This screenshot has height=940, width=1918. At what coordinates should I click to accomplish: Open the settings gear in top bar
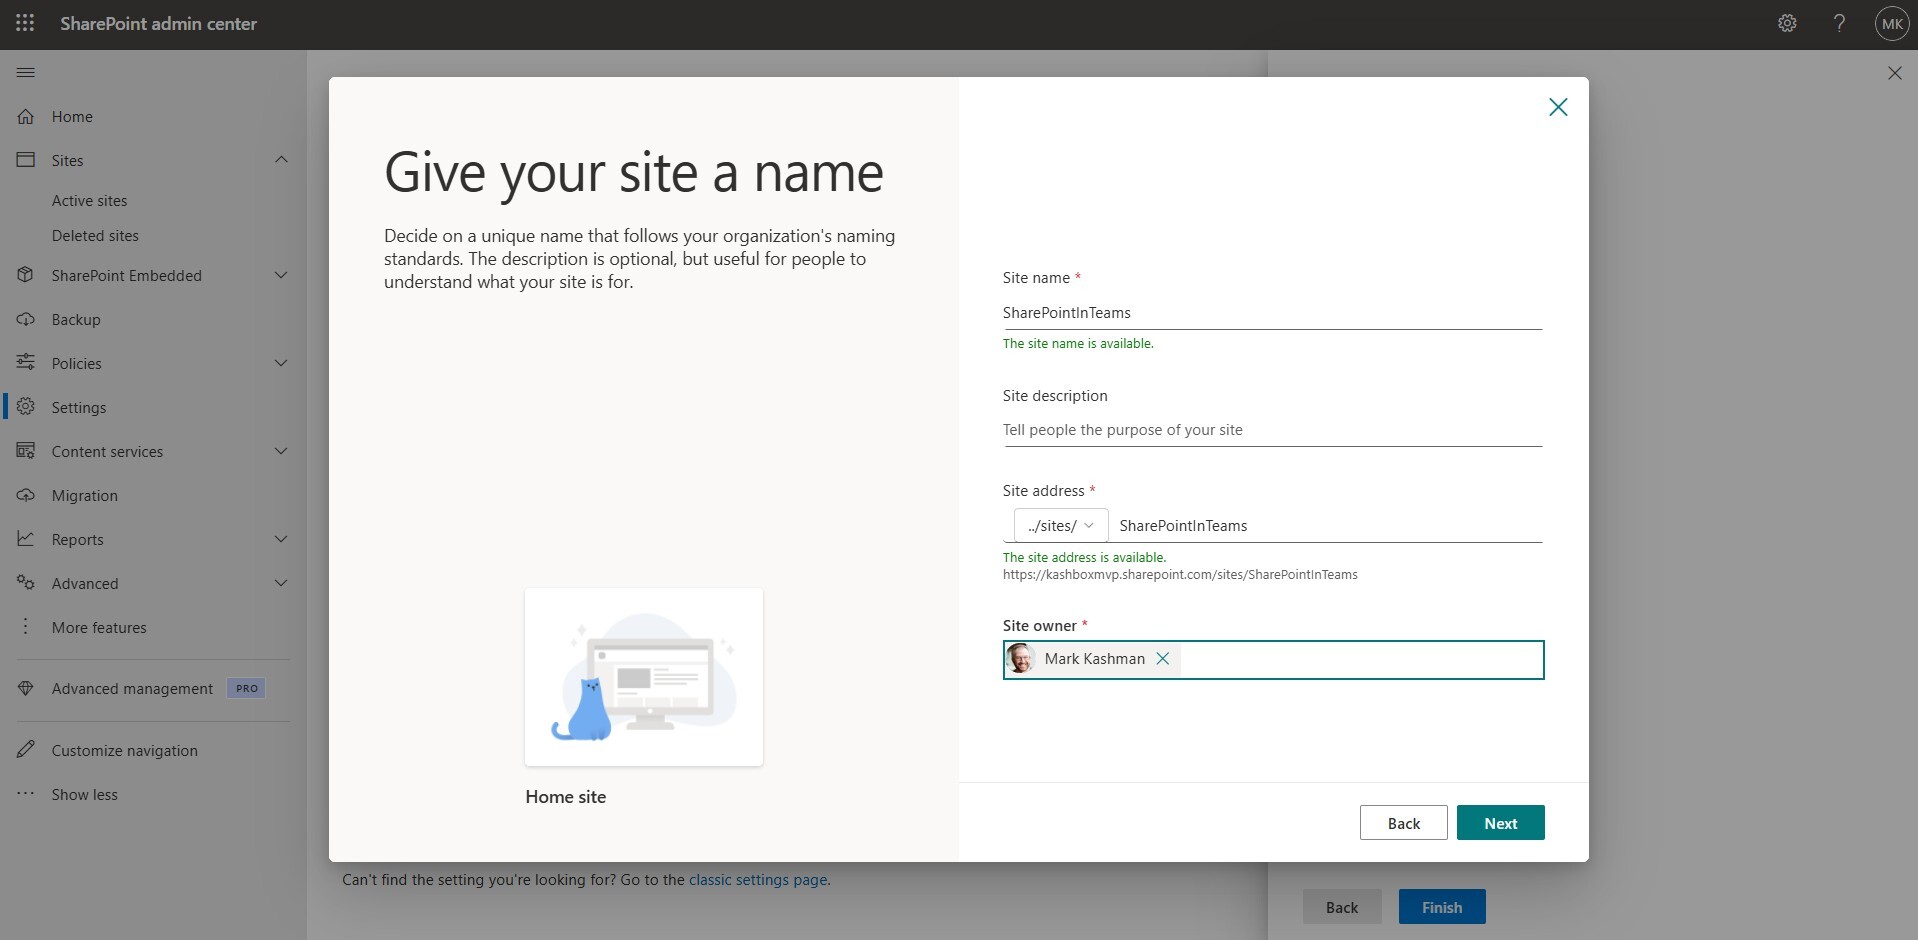1787,23
